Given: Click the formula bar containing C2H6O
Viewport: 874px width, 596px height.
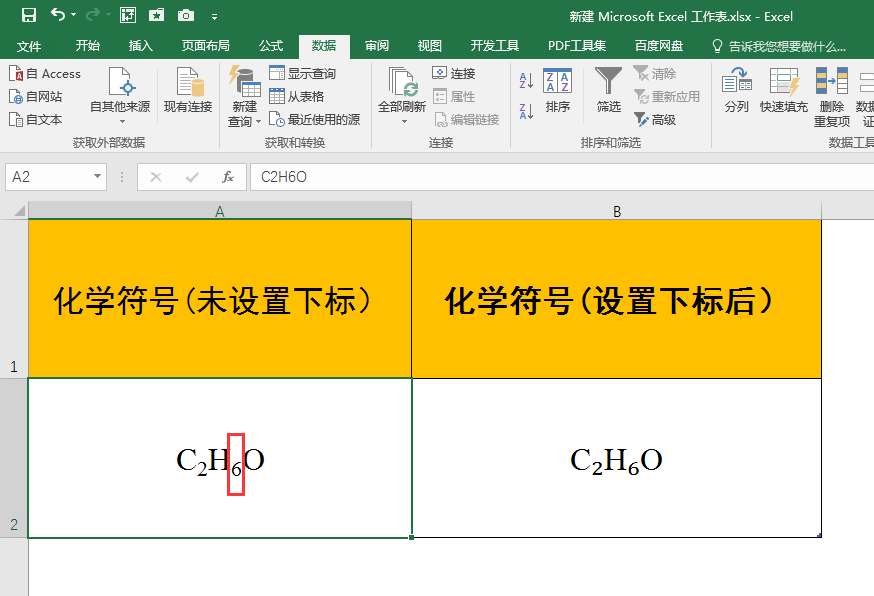Looking at the screenshot, I should click(x=562, y=177).
